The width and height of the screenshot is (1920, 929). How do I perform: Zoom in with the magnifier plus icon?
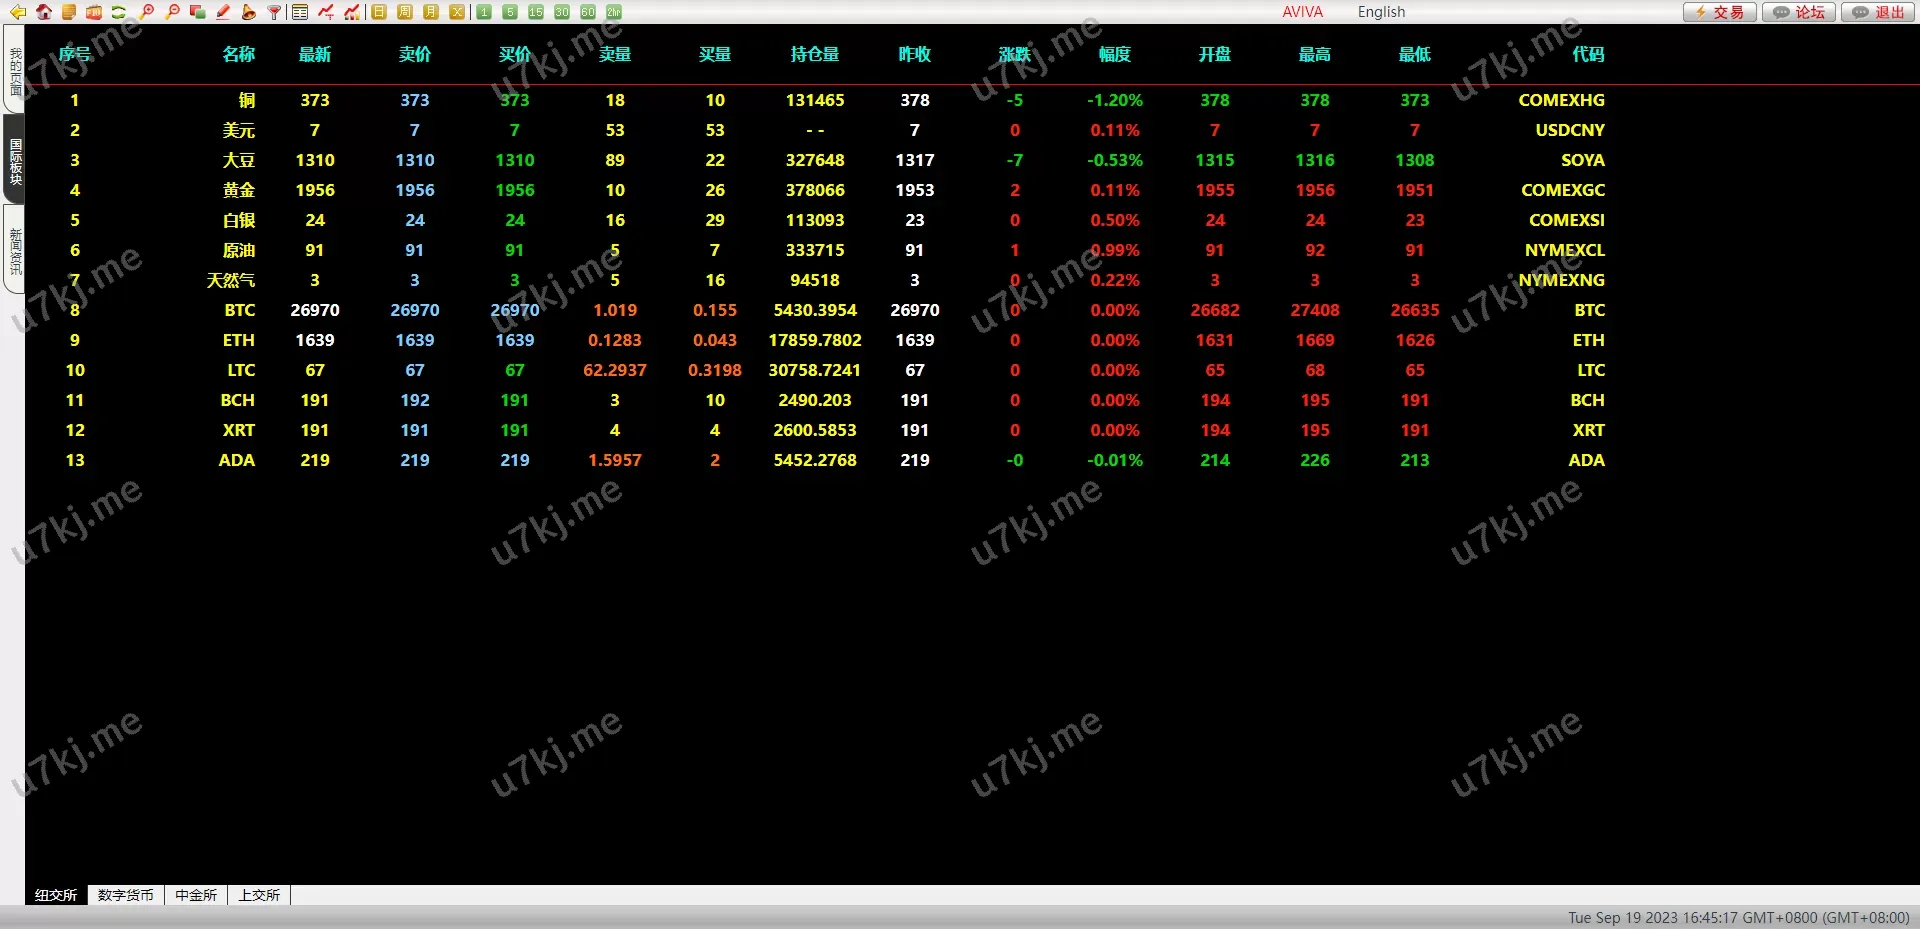[x=147, y=12]
